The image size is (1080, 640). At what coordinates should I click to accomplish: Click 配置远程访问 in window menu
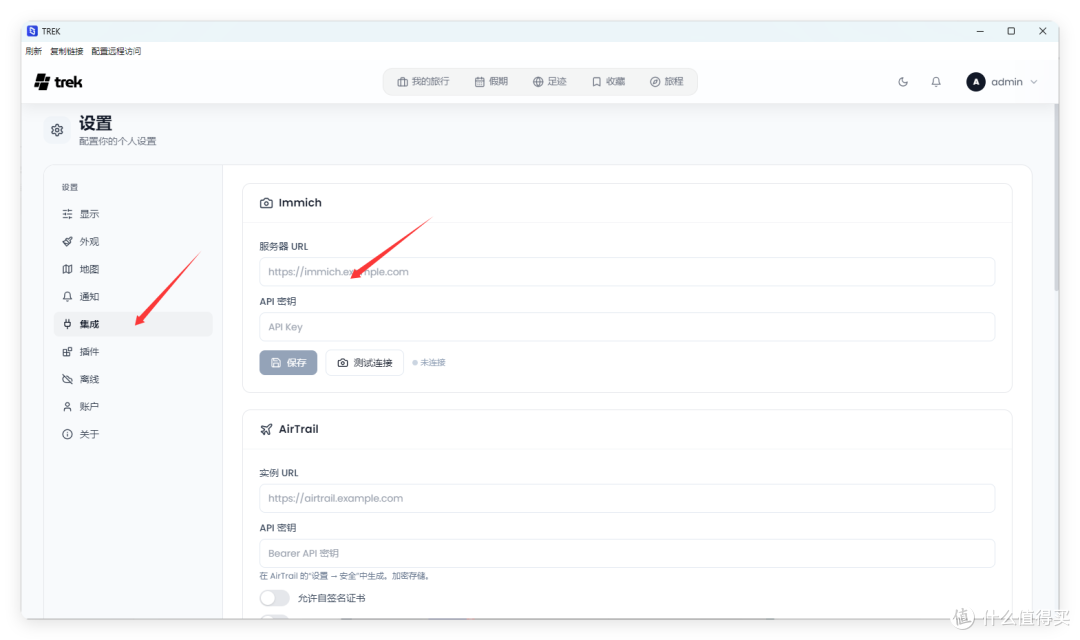(x=116, y=51)
